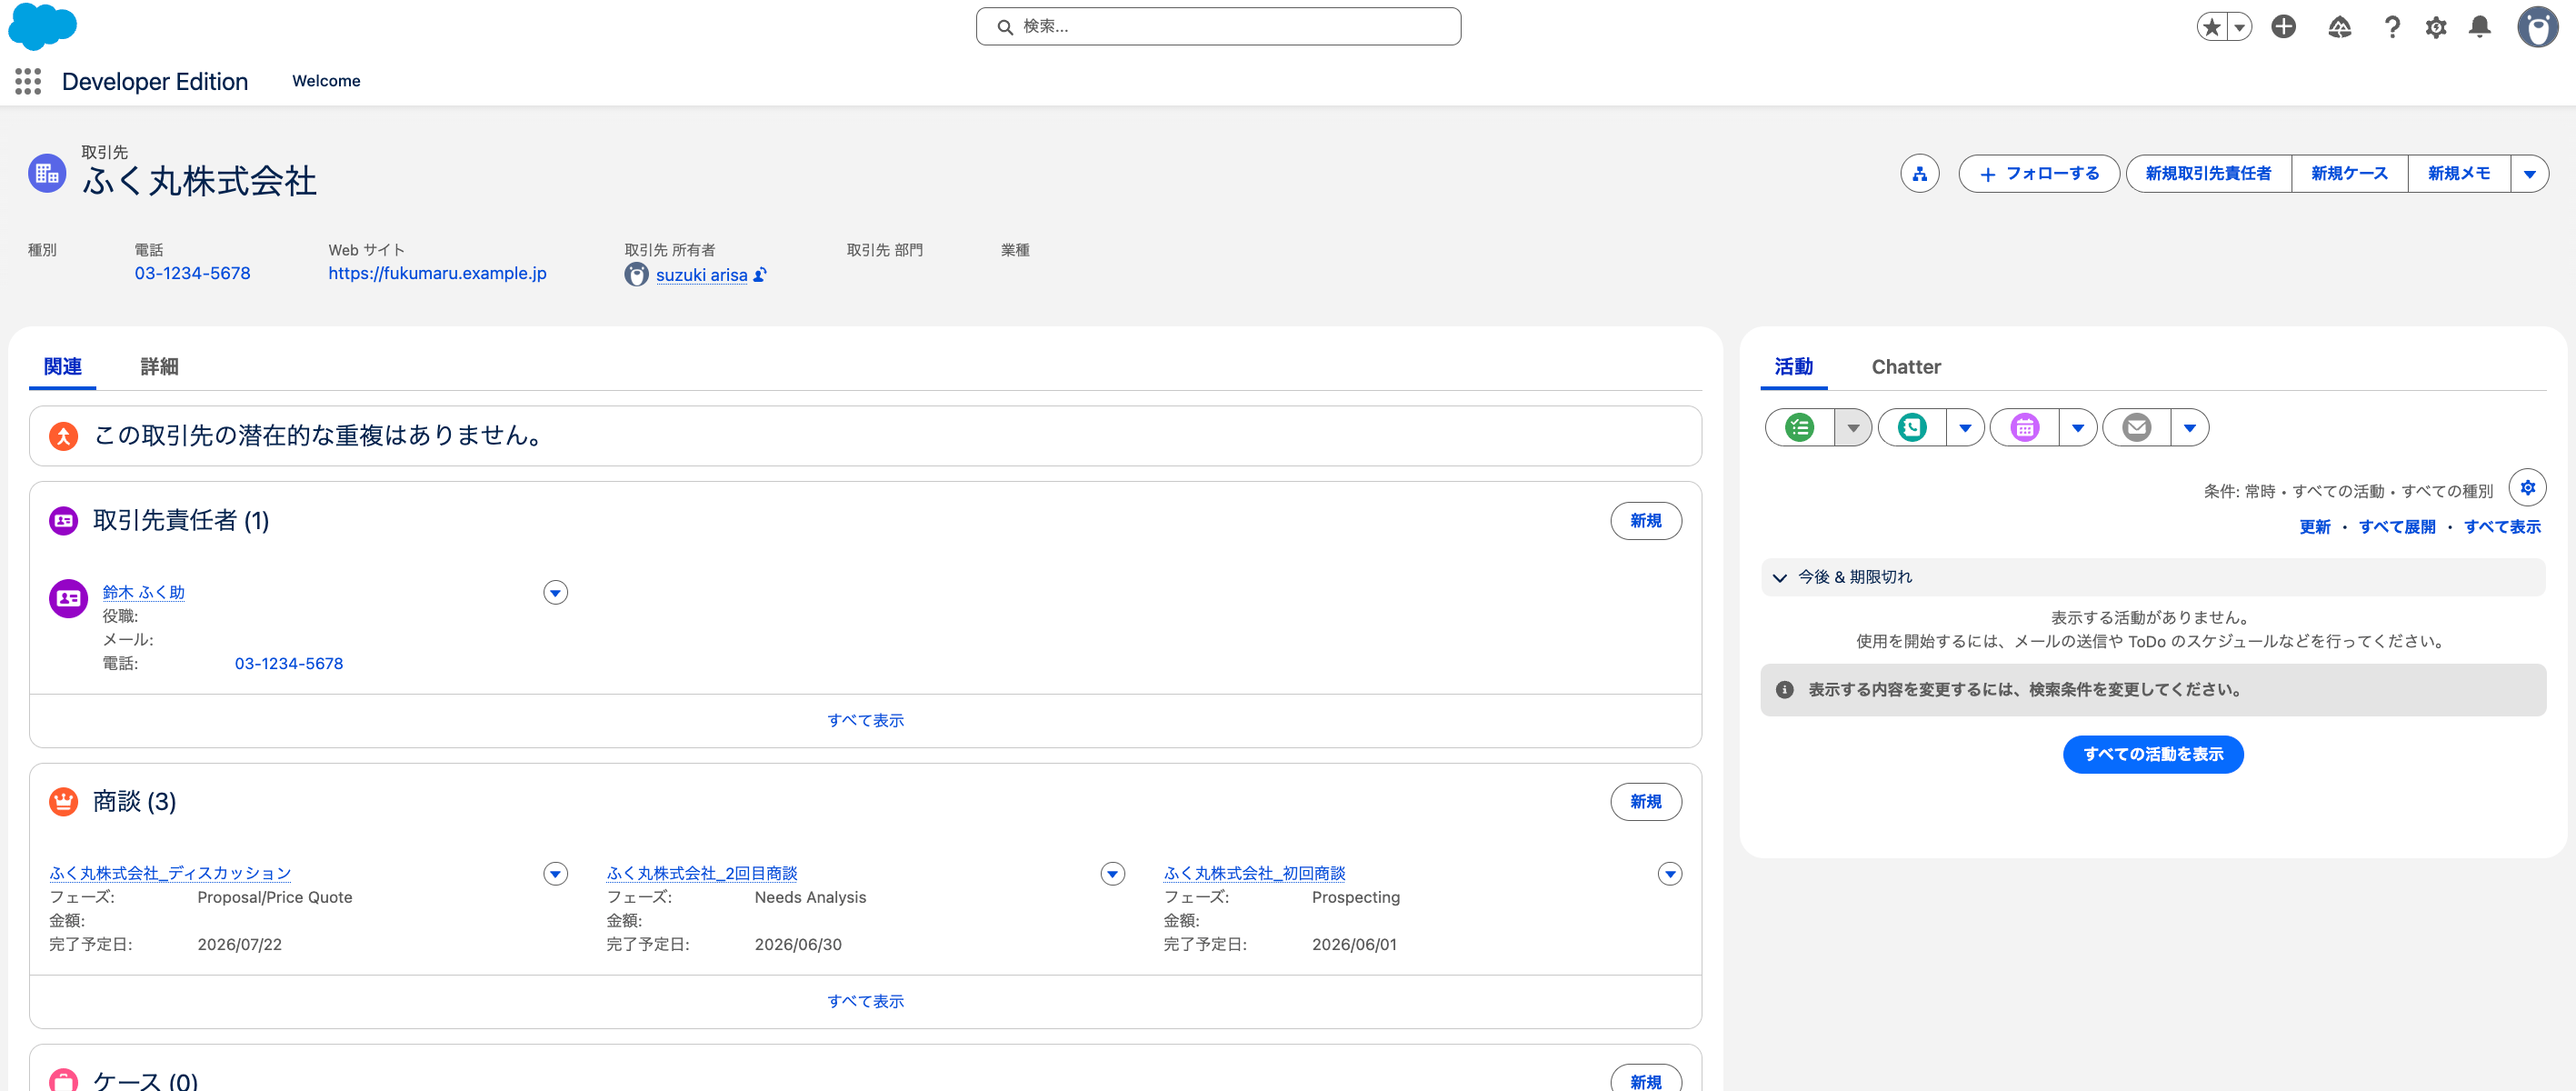Click すべて表示 under 取引先責任者
2576x1091 pixels.
pyautogui.click(x=865, y=721)
